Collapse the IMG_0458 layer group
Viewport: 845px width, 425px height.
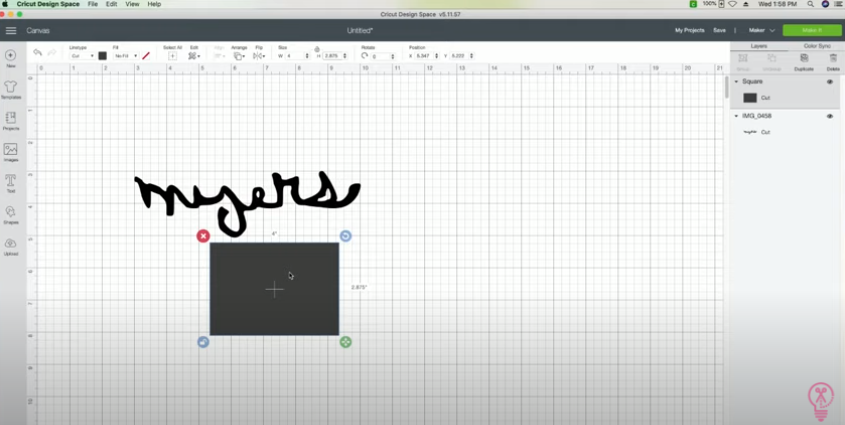737,116
